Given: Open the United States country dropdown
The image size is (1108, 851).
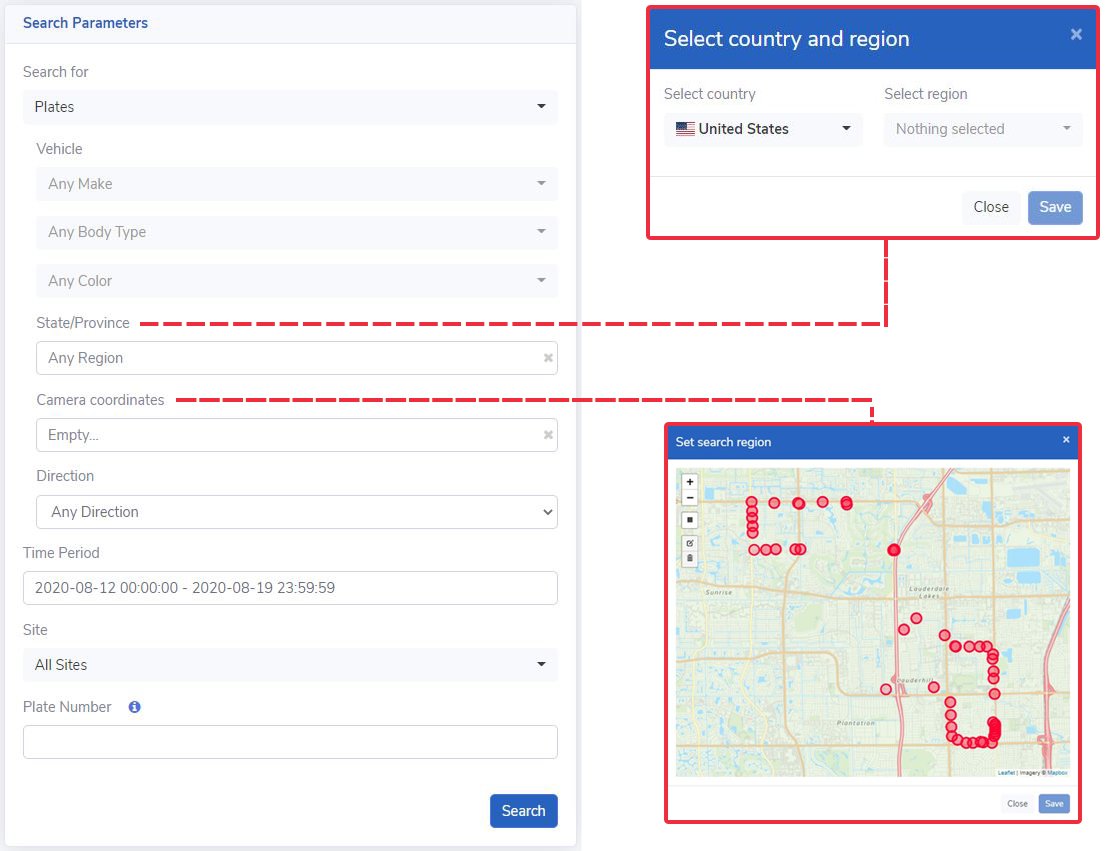Looking at the screenshot, I should click(763, 129).
